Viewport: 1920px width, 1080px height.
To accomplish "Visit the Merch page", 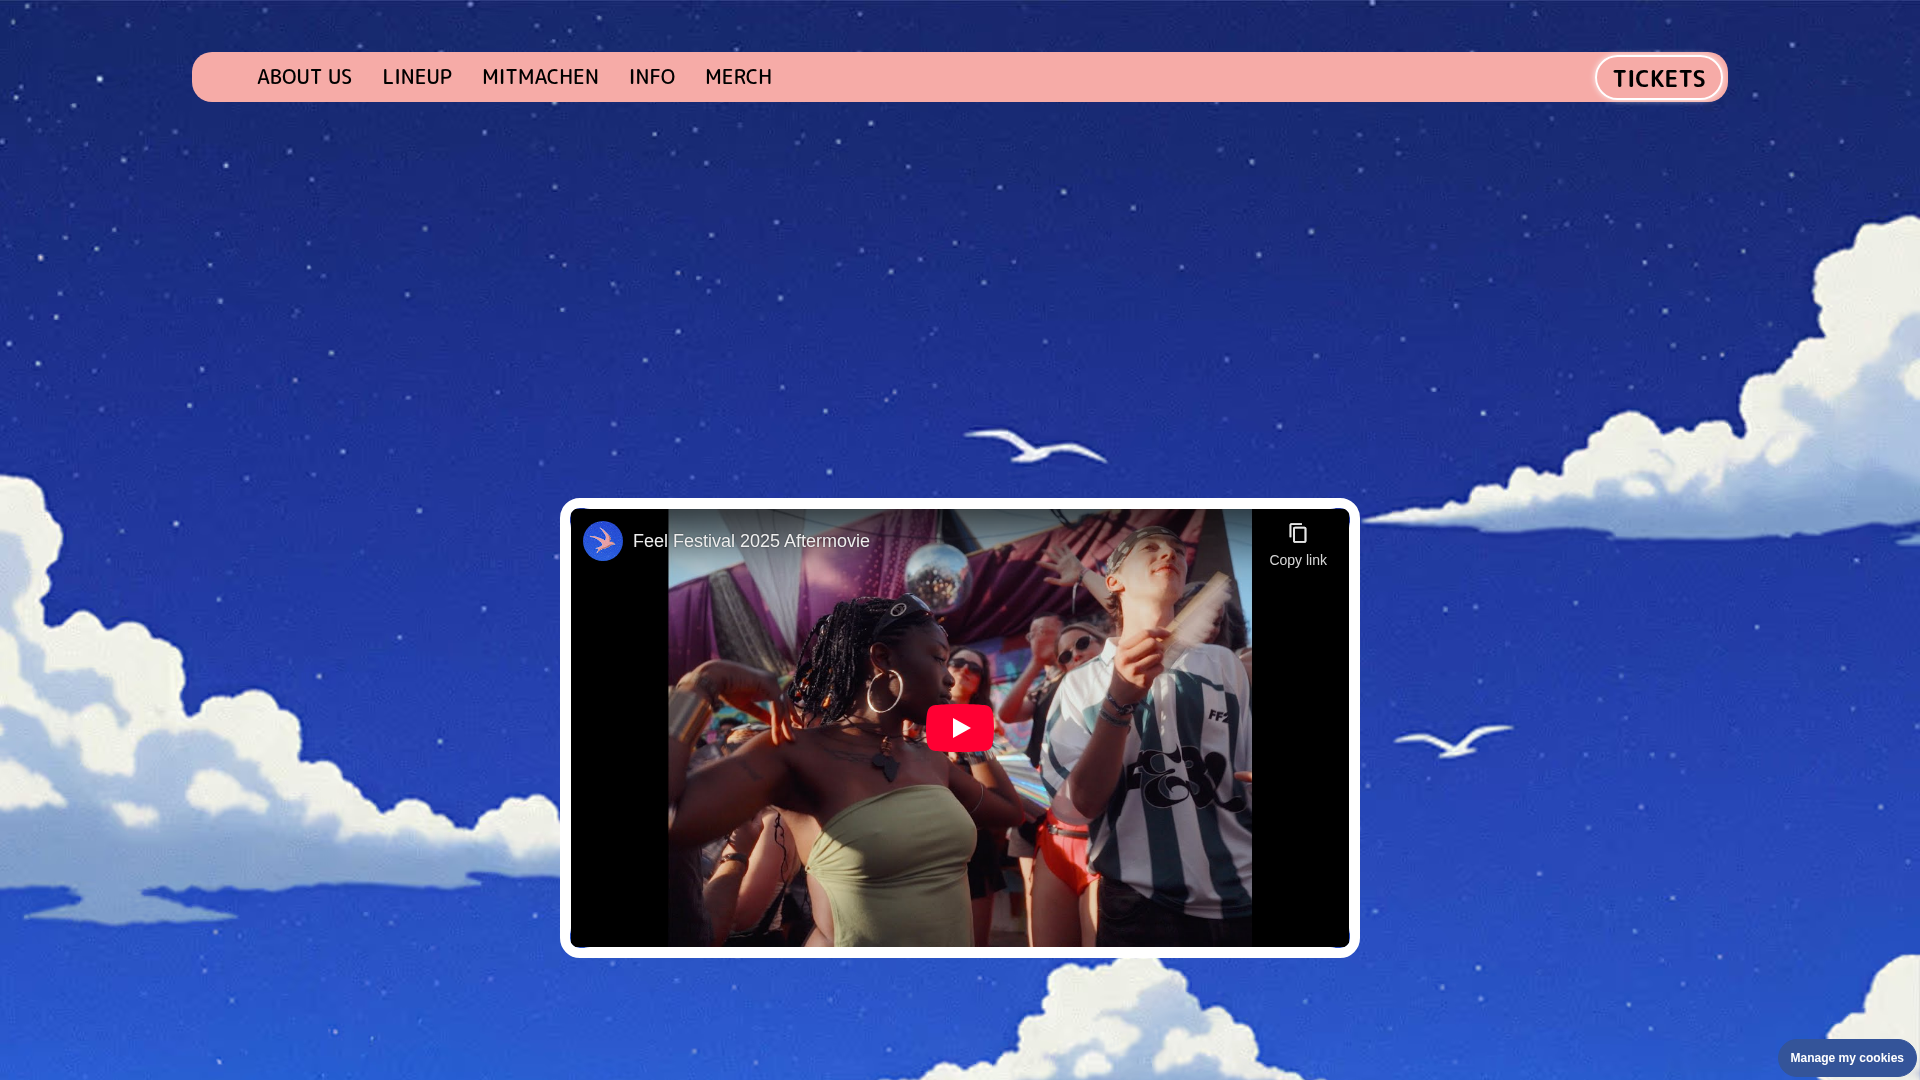I will [x=738, y=77].
